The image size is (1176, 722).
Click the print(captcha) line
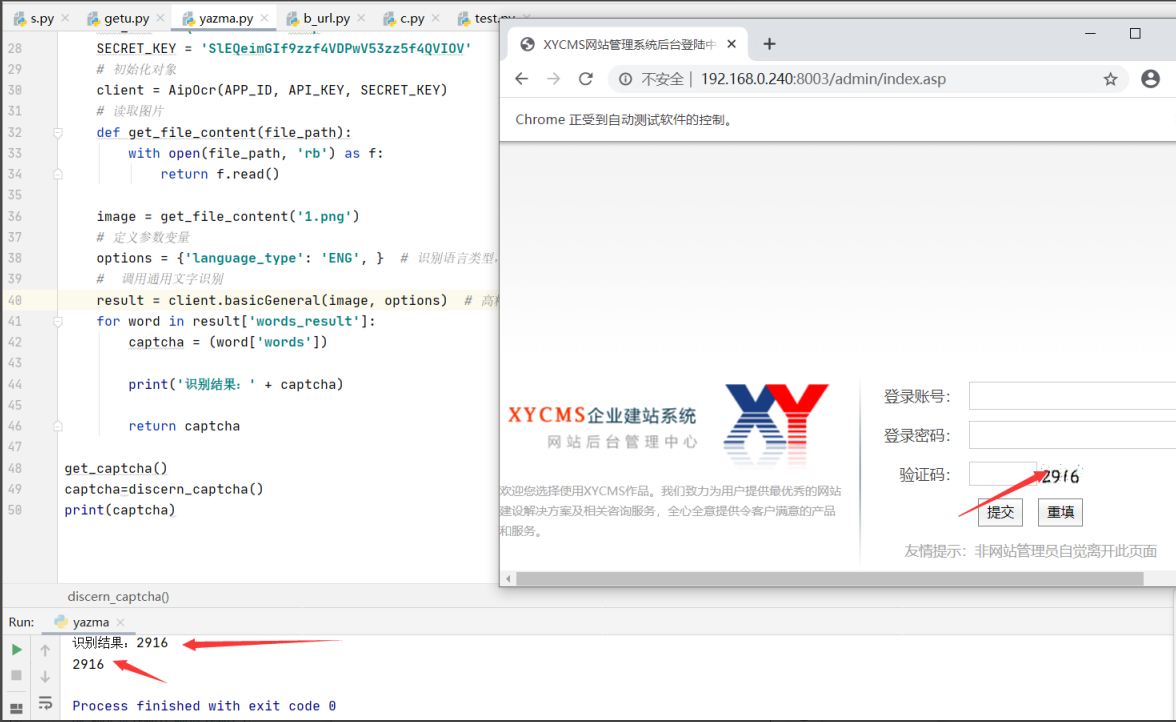point(120,510)
